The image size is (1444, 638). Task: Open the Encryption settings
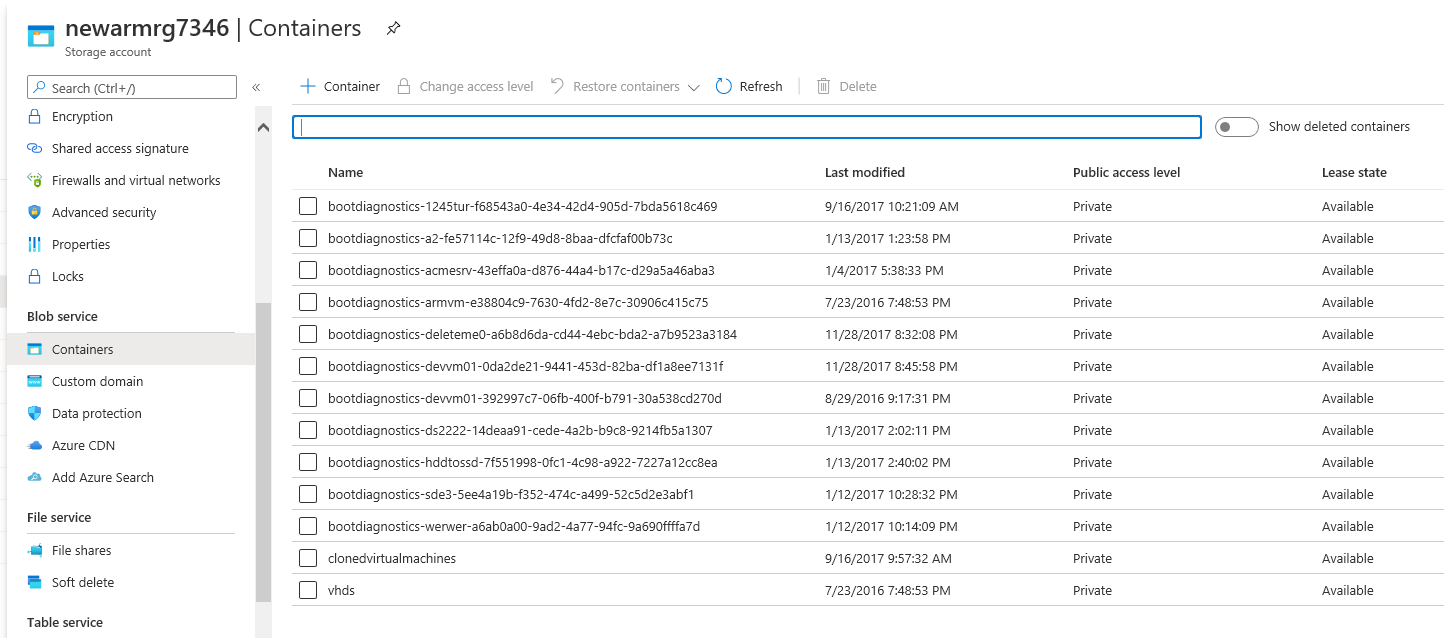point(82,116)
